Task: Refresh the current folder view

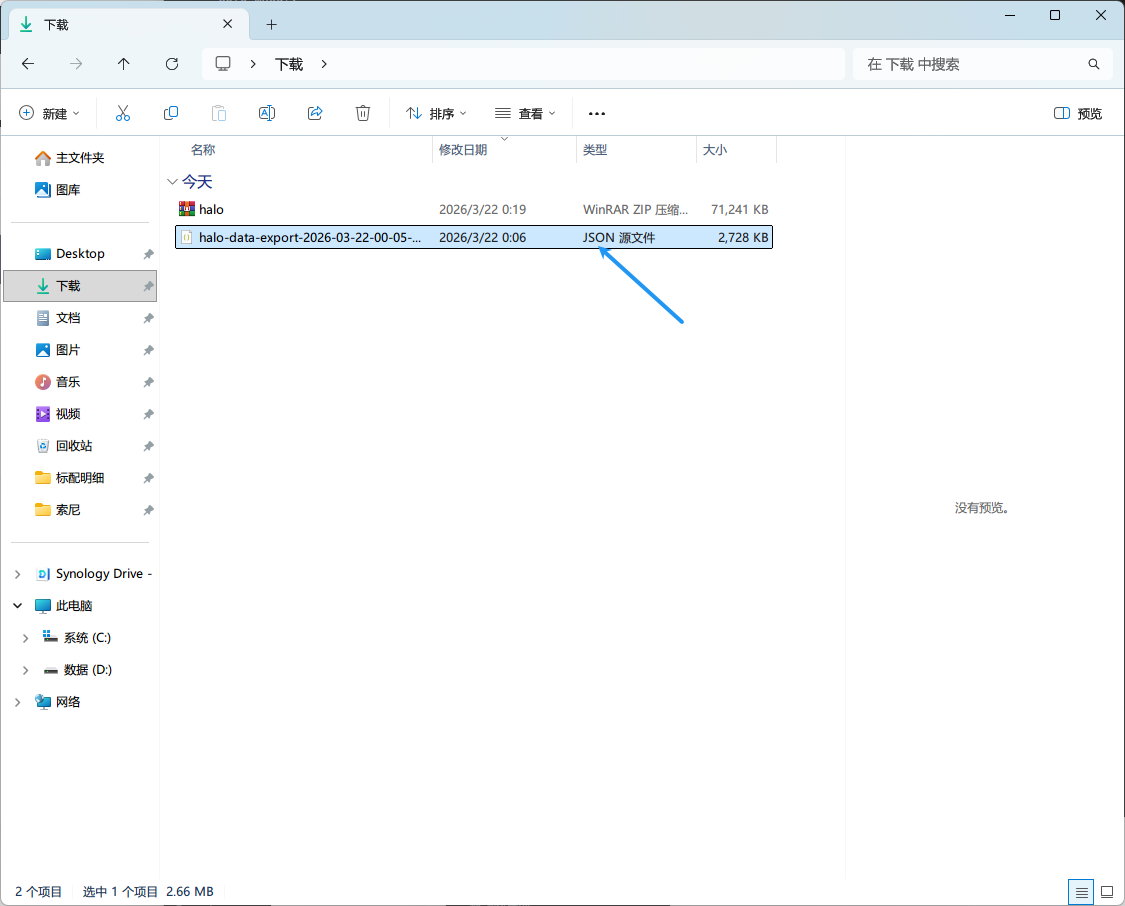Action: (172, 64)
